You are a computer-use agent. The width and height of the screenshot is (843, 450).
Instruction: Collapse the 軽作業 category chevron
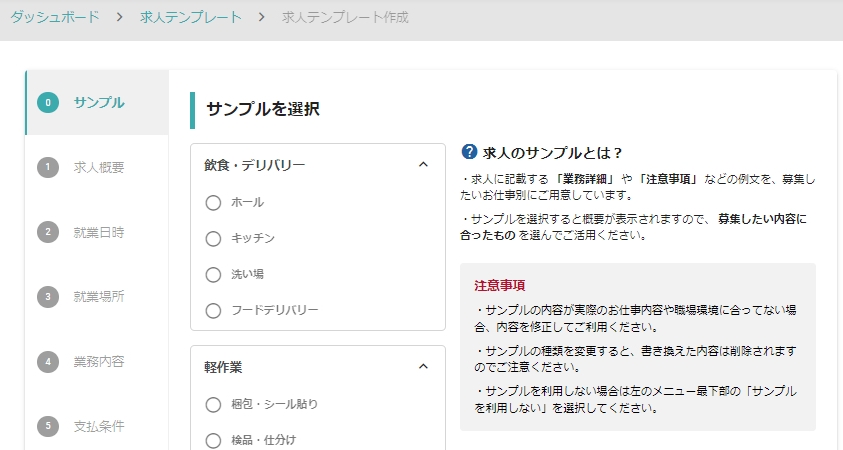coord(423,367)
